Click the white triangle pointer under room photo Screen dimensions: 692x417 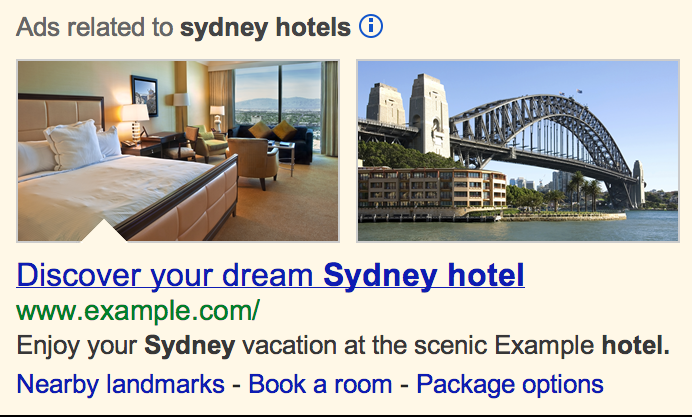pos(104,231)
